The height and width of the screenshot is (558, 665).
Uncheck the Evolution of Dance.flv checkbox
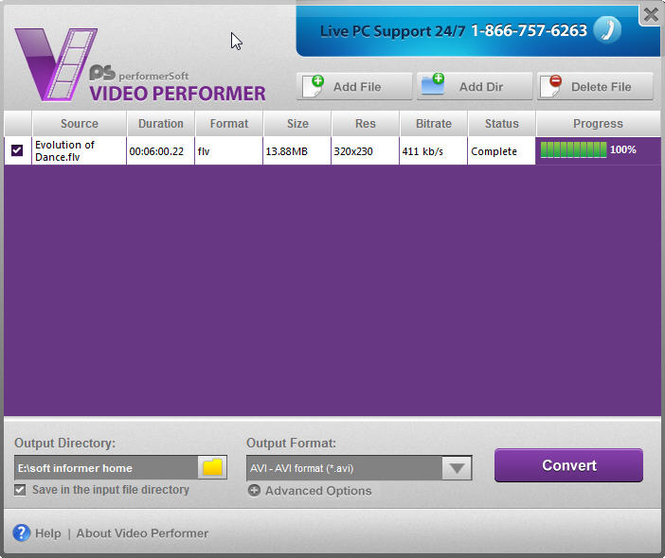point(17,151)
